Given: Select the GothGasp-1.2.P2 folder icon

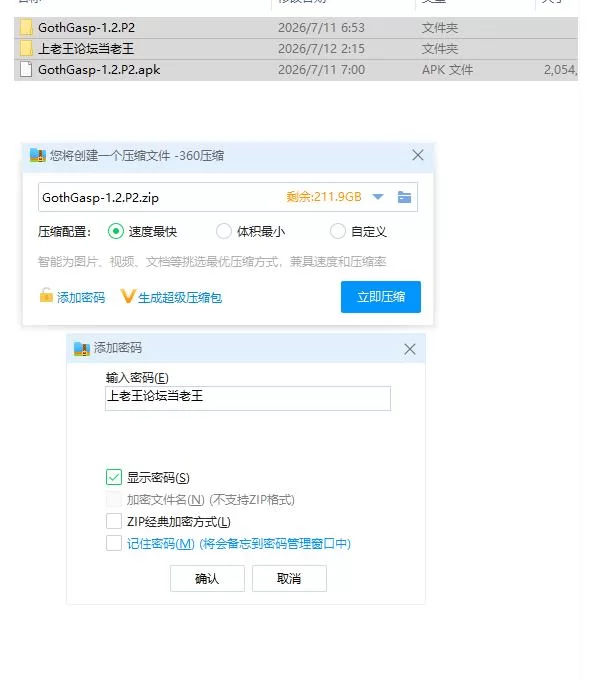Looking at the screenshot, I should click(x=26, y=27).
